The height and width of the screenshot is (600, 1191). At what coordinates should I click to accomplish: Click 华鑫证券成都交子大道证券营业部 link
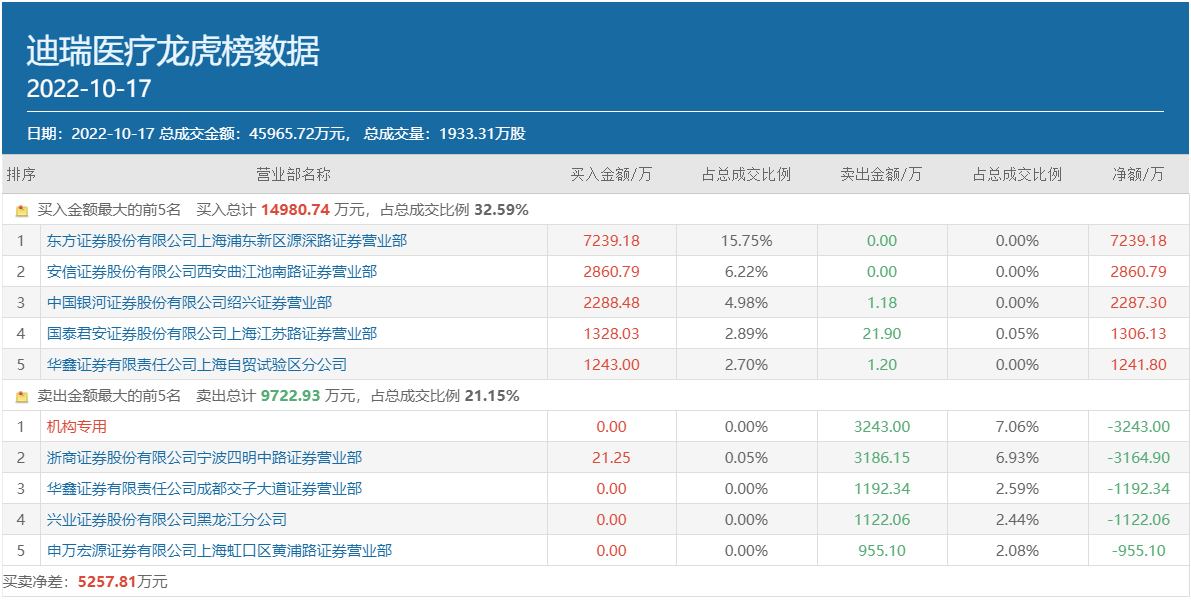[x=204, y=489]
